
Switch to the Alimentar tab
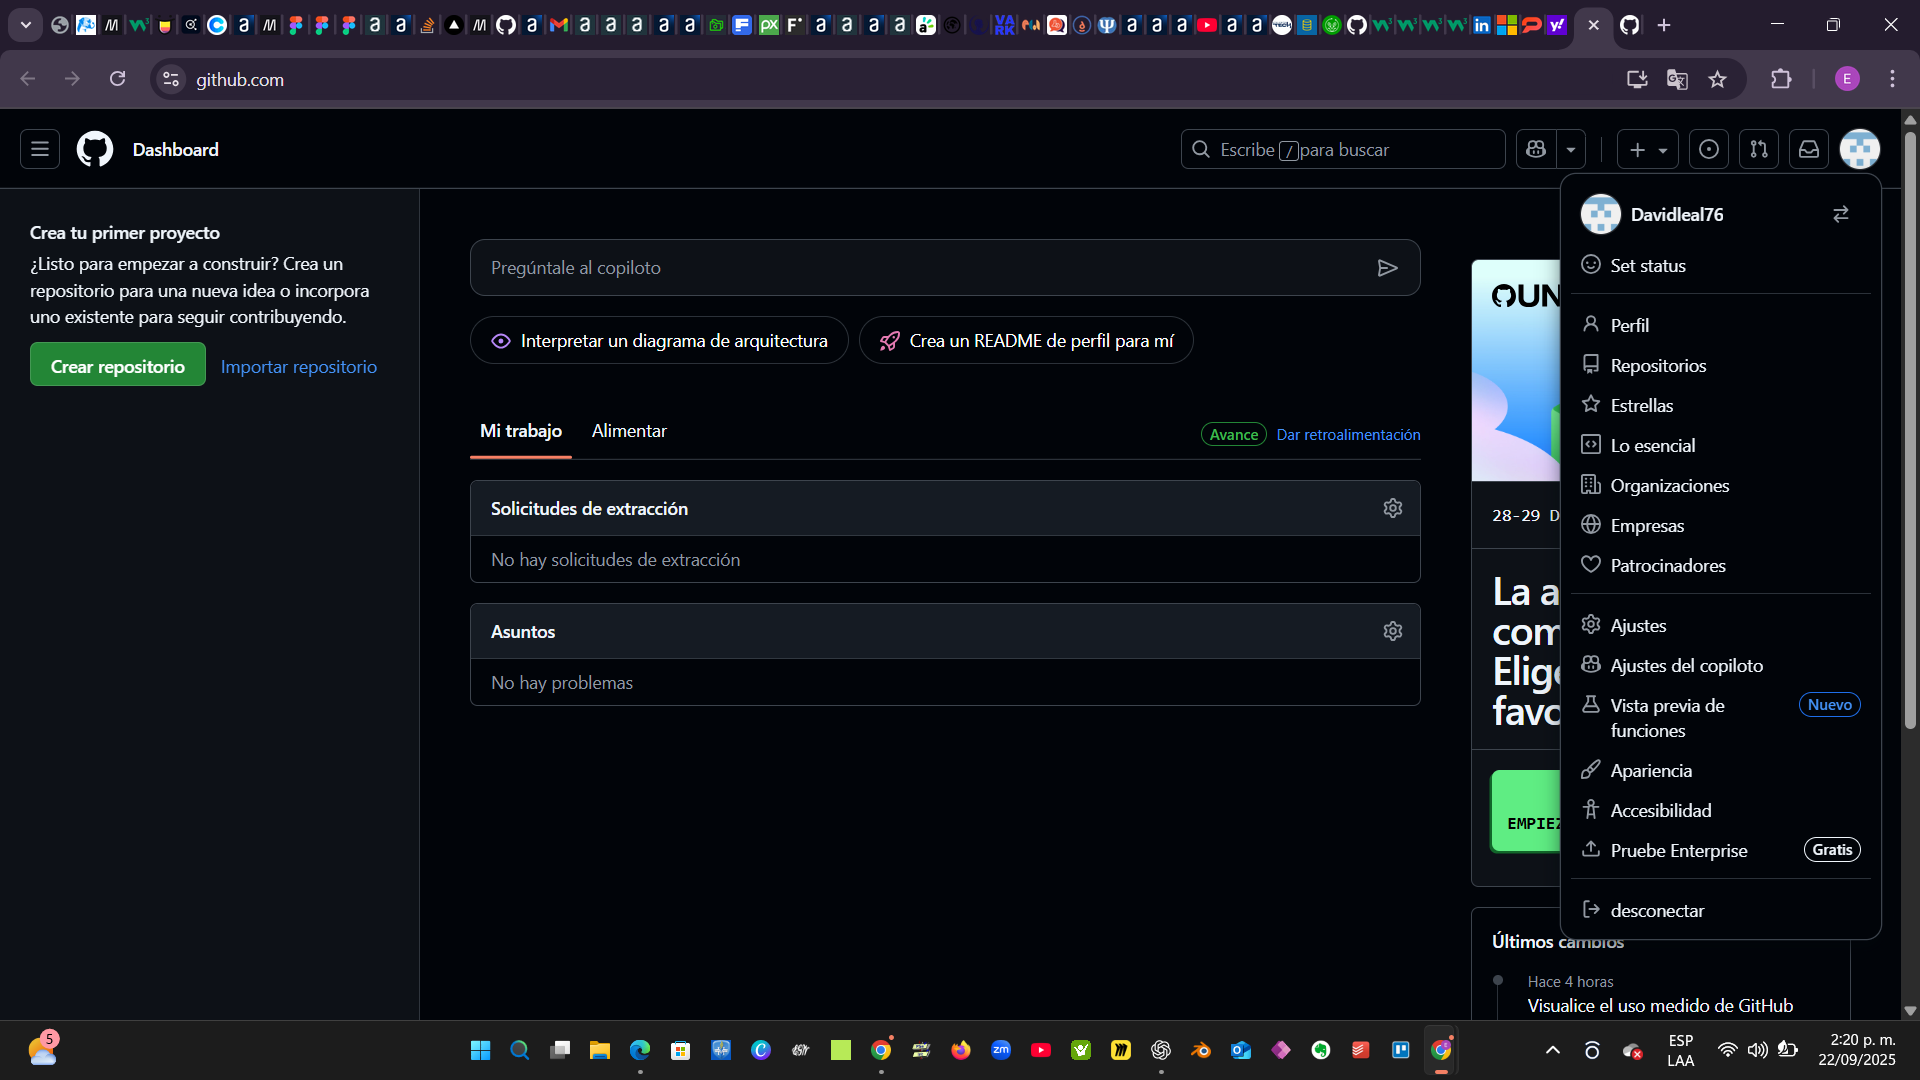629,431
